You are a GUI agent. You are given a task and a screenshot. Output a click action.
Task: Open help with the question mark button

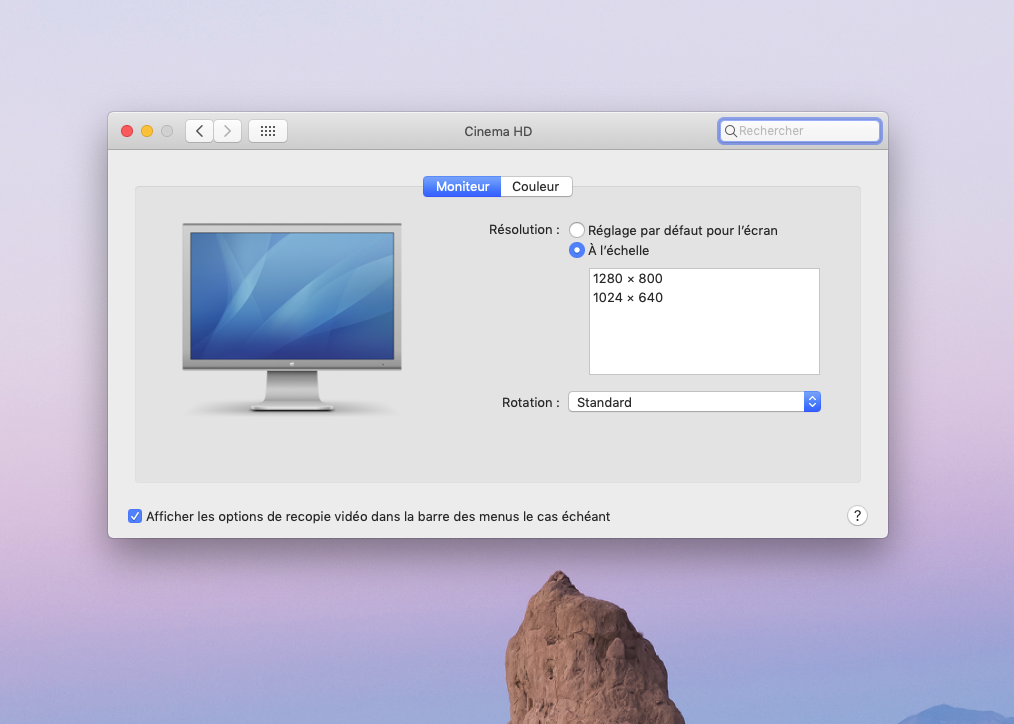[857, 516]
